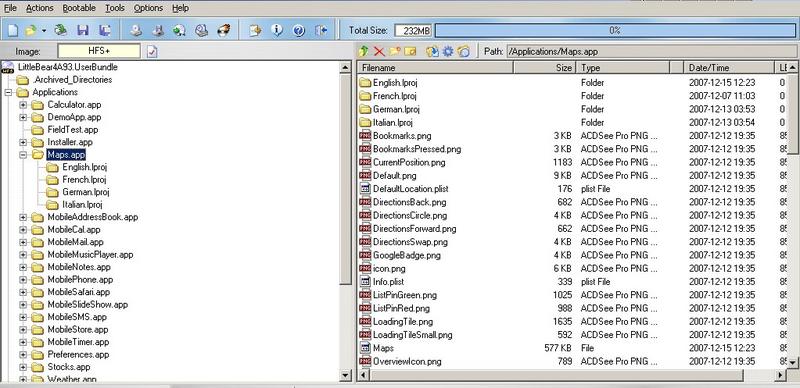
Task: Sort file list by Type column
Action: click(622, 68)
